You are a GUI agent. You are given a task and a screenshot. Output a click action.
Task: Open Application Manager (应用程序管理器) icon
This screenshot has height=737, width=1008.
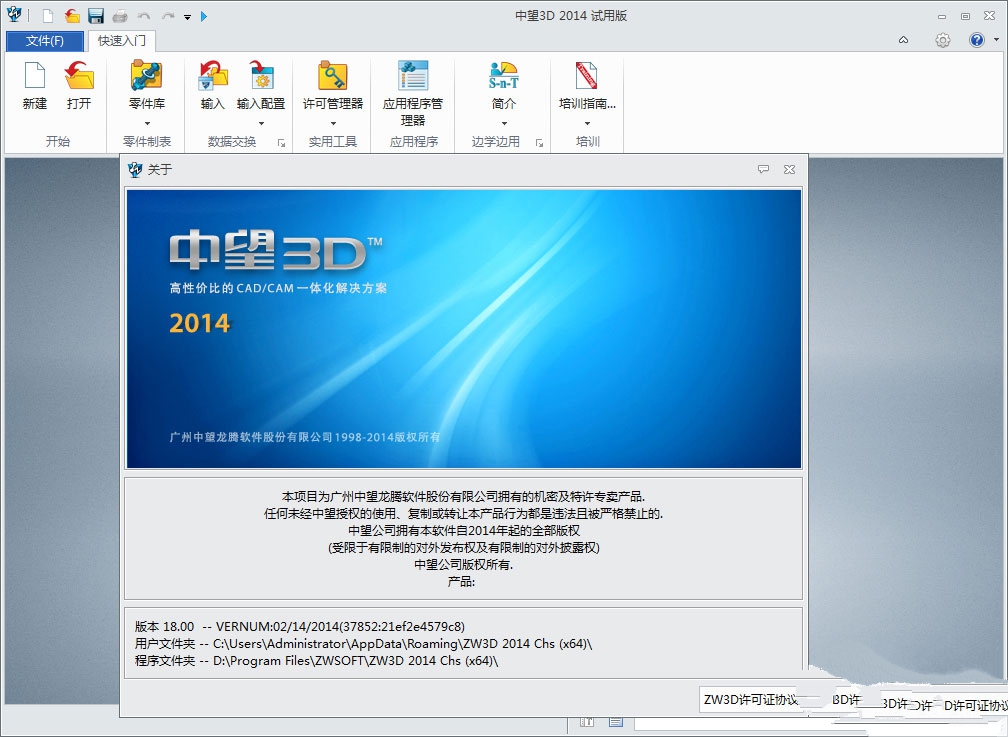(413, 75)
